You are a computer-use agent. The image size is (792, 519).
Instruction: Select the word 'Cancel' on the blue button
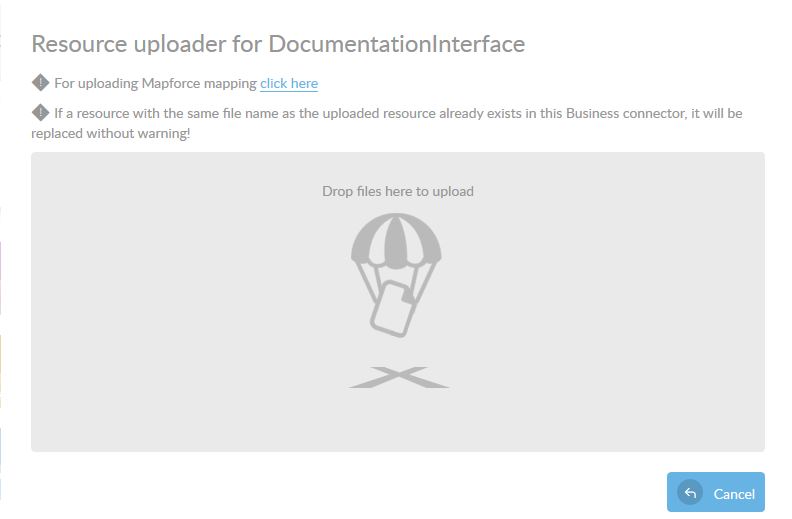pyautogui.click(x=734, y=494)
